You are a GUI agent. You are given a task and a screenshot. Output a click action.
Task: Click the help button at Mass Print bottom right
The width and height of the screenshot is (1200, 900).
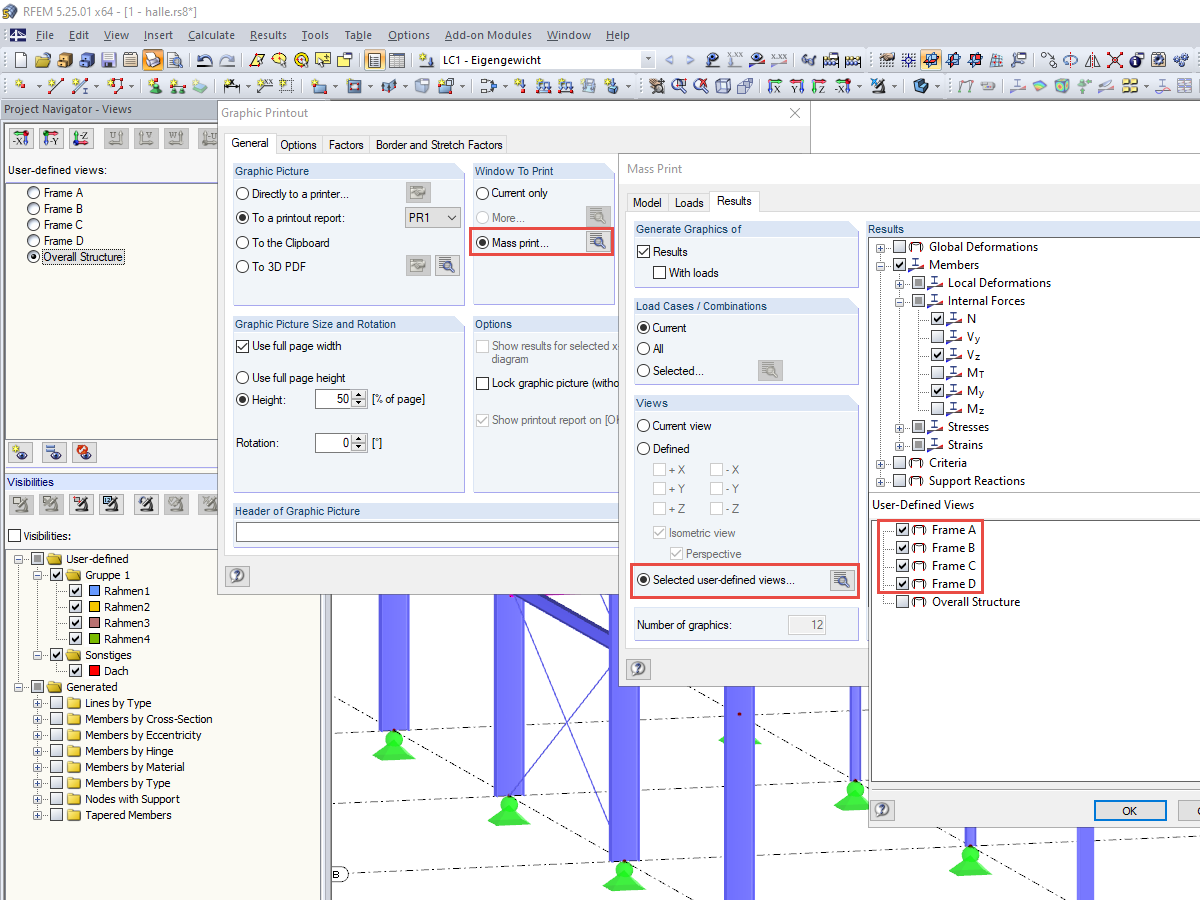(x=882, y=810)
